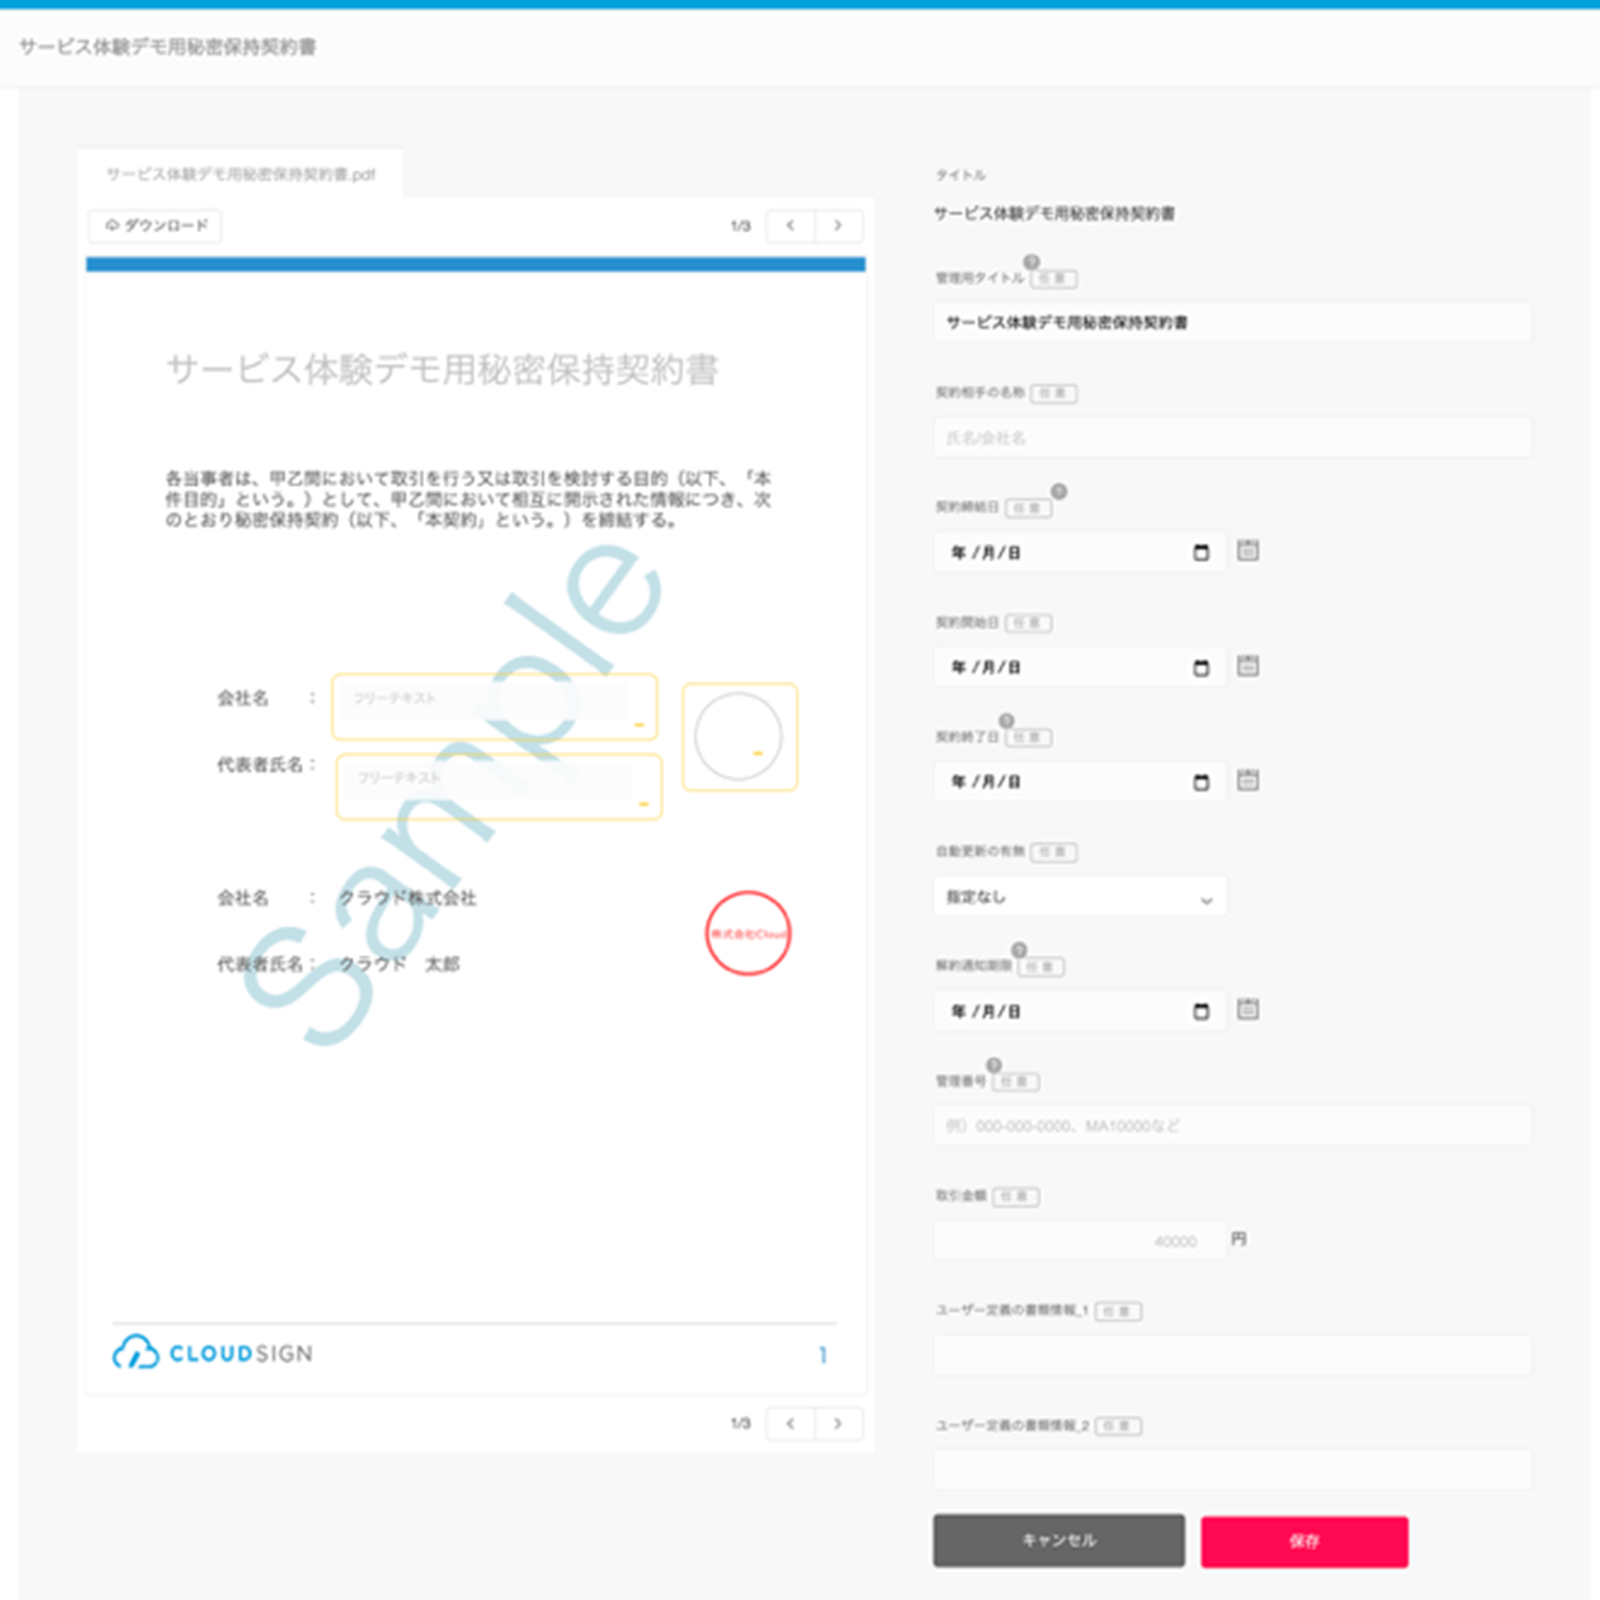Open native date picker inside 契約締結日 field
Viewport: 1600px width, 1600px height.
click(1201, 552)
